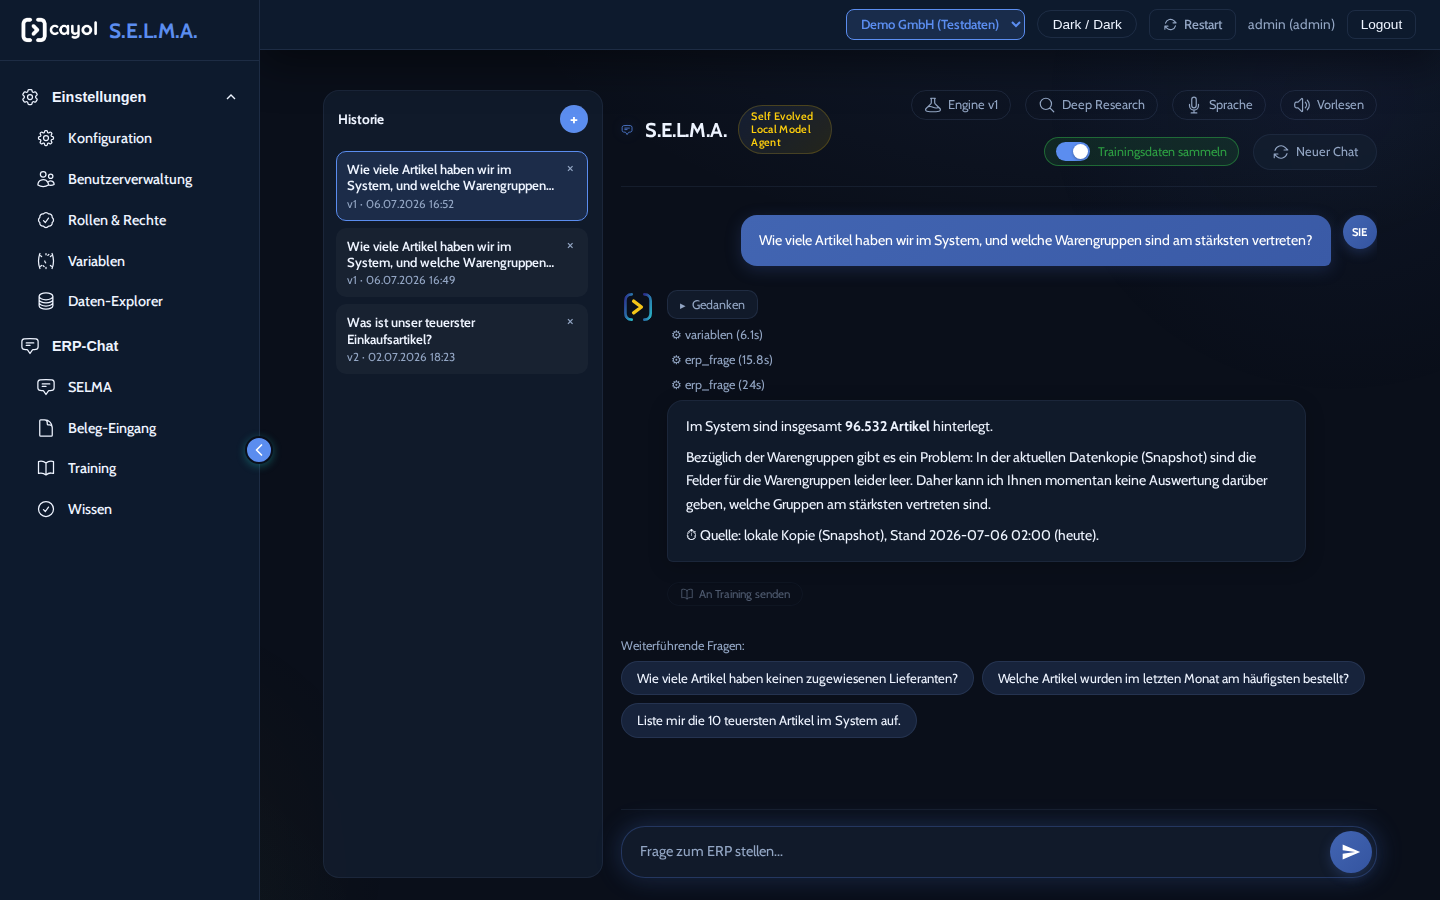The height and width of the screenshot is (900, 1440).
Task: Ask 'Welche Artikel wurden im letzten Monat...' suggestion
Action: click(1173, 678)
